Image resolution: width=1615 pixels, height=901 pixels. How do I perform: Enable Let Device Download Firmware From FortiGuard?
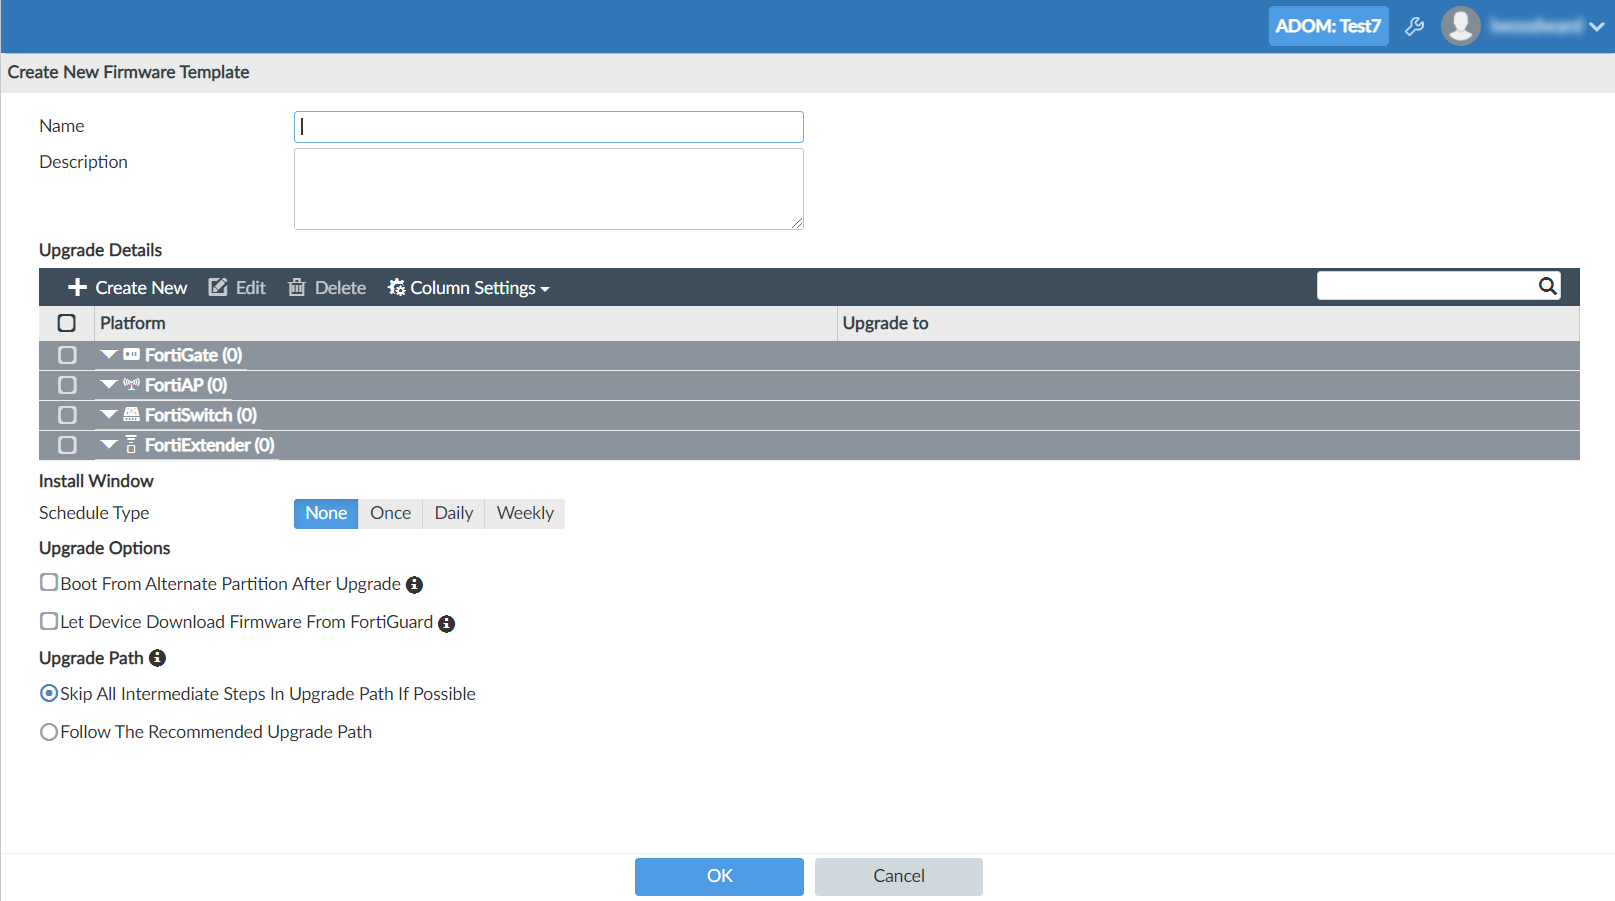49,621
